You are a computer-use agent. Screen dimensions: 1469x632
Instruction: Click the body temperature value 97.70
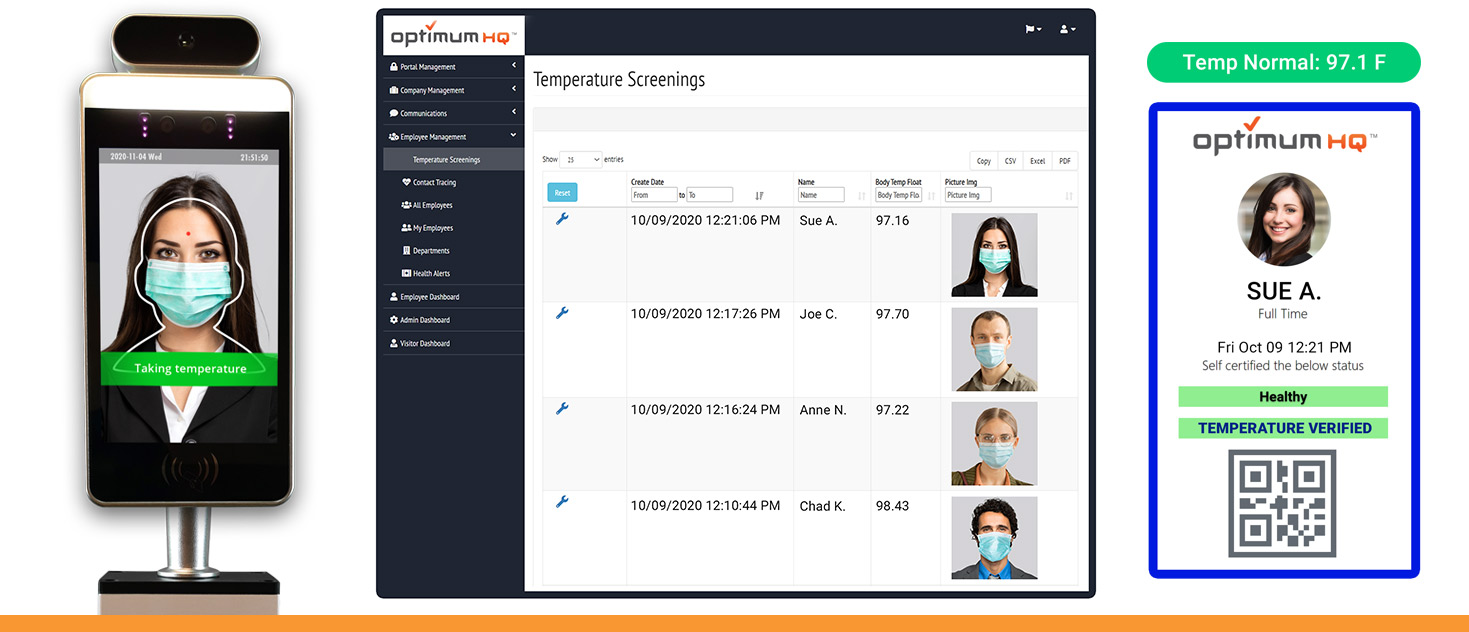point(892,314)
